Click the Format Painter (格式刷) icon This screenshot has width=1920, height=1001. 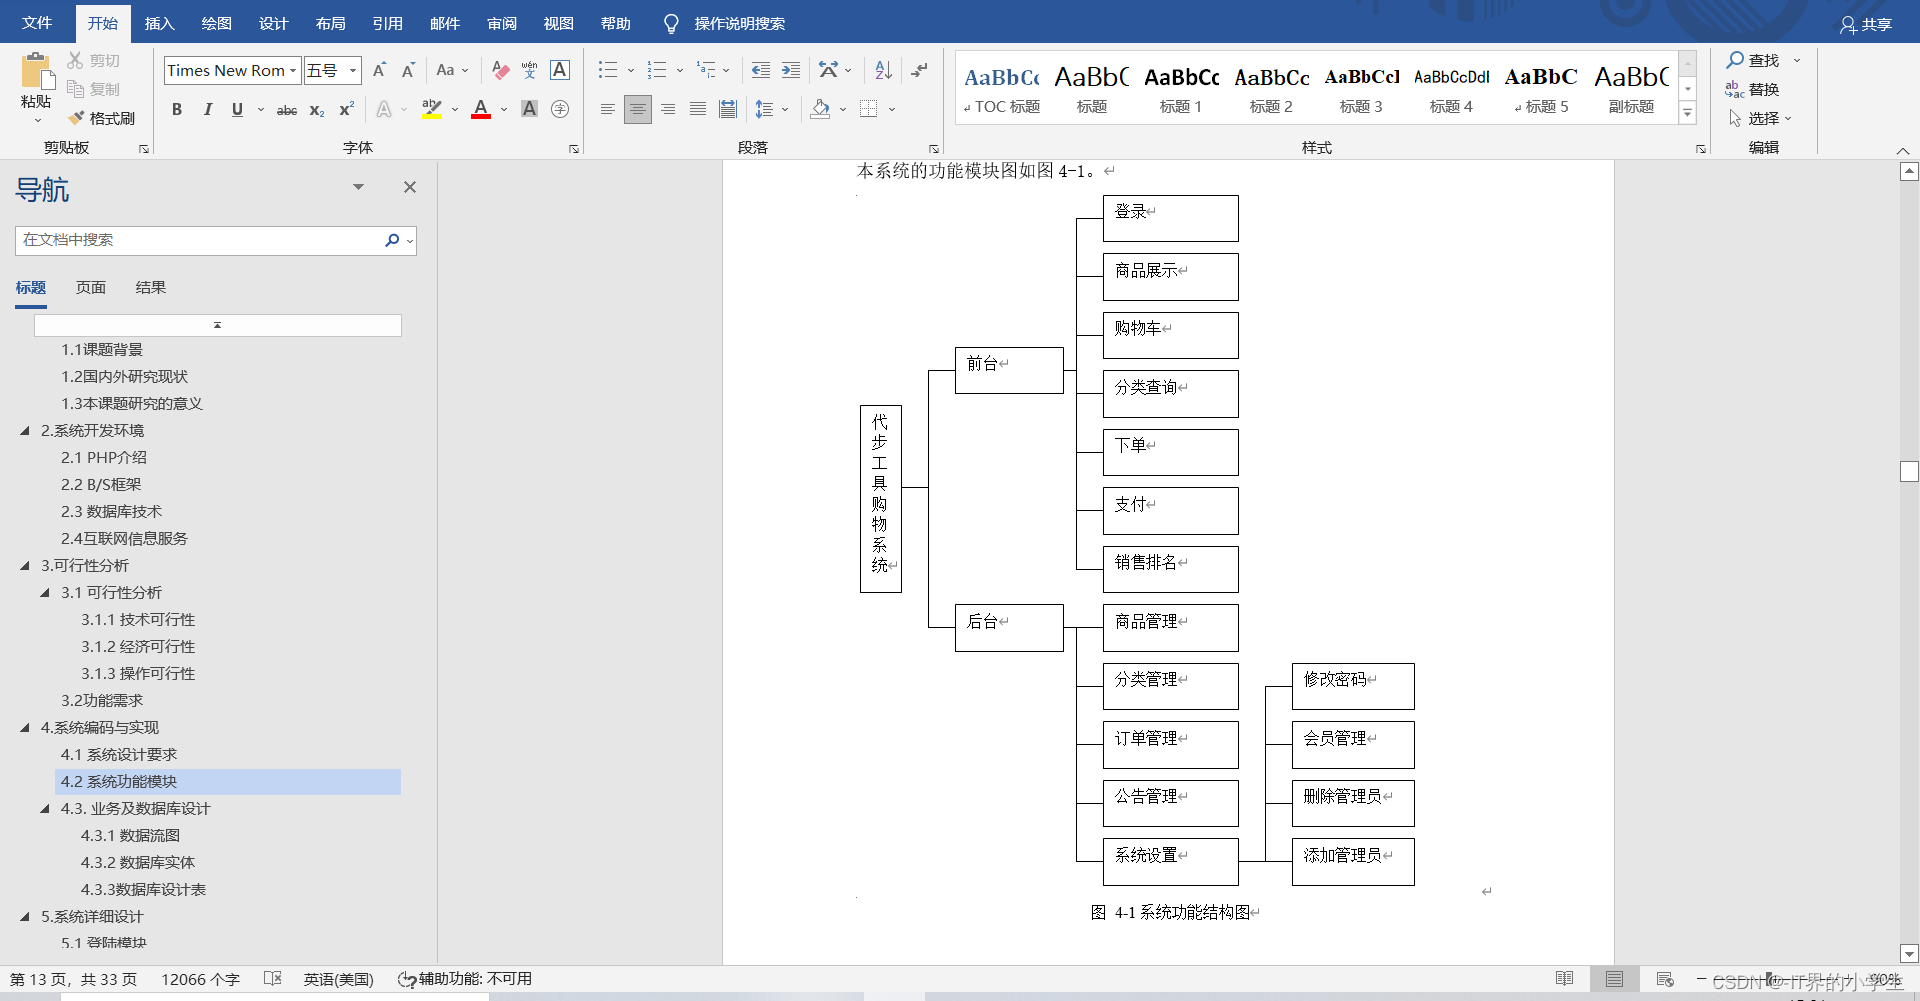[76, 118]
